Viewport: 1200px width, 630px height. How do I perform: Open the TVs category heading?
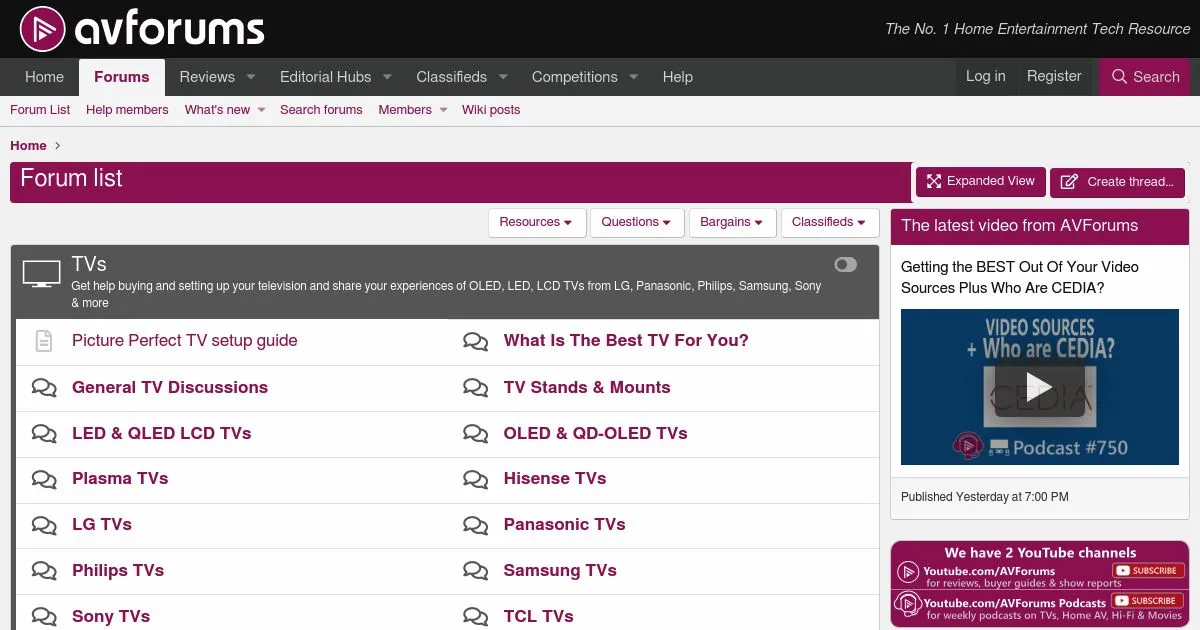click(89, 264)
